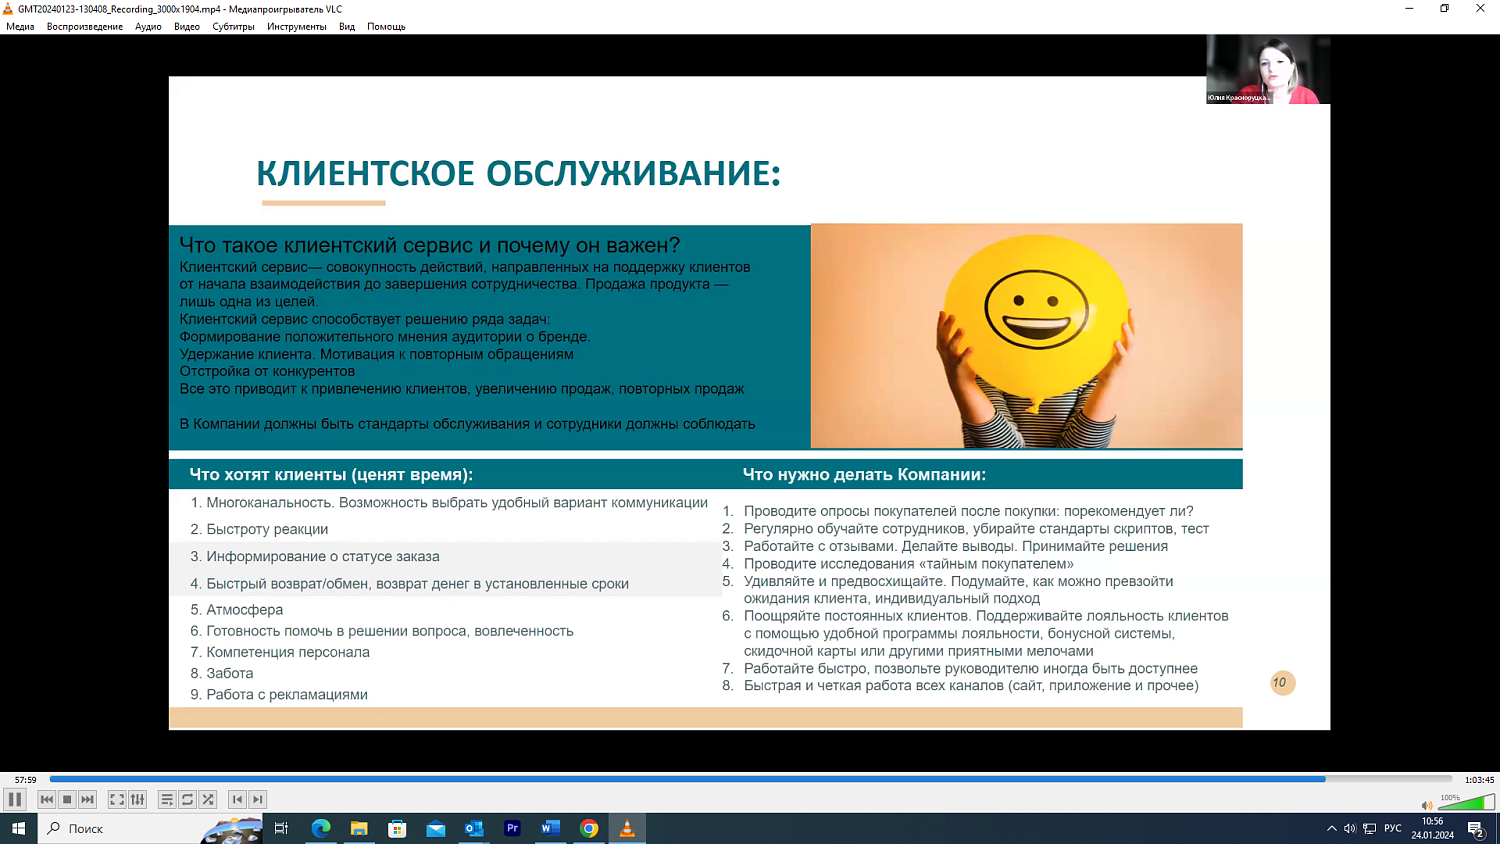Toggle loop playback mode

point(188,799)
